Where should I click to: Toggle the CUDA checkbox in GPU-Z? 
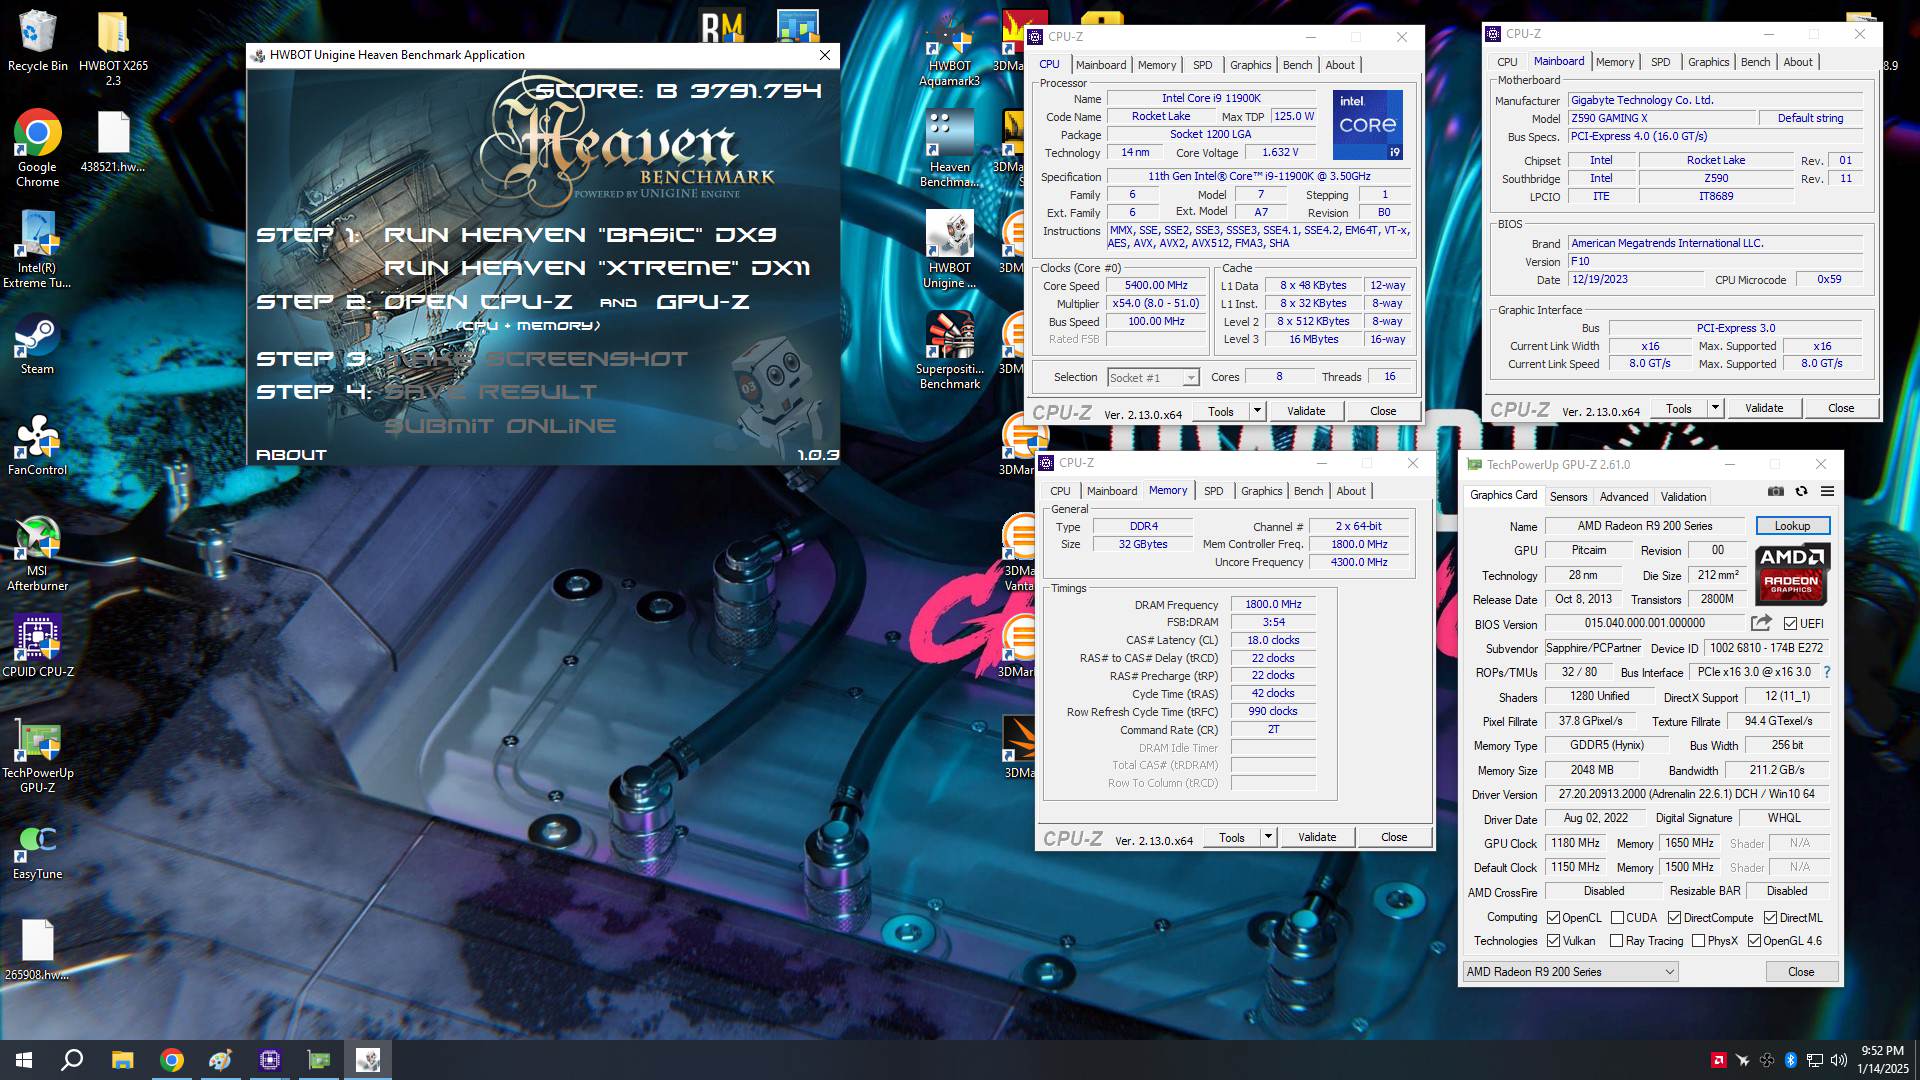(1617, 917)
